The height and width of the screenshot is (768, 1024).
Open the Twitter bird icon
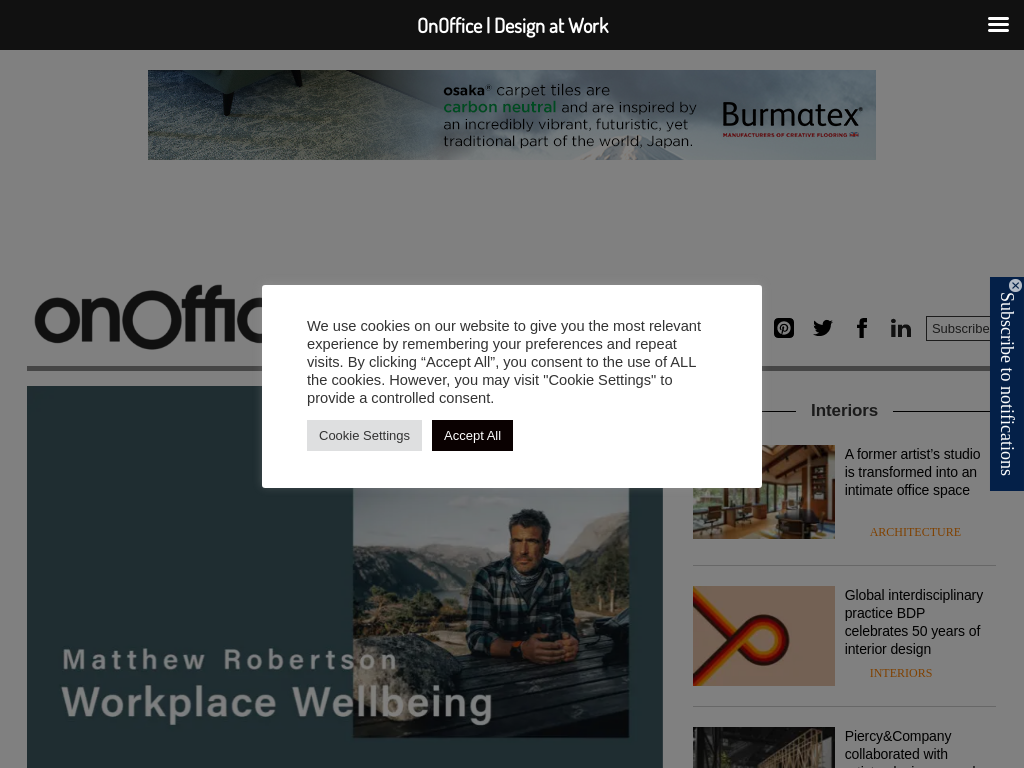point(823,328)
